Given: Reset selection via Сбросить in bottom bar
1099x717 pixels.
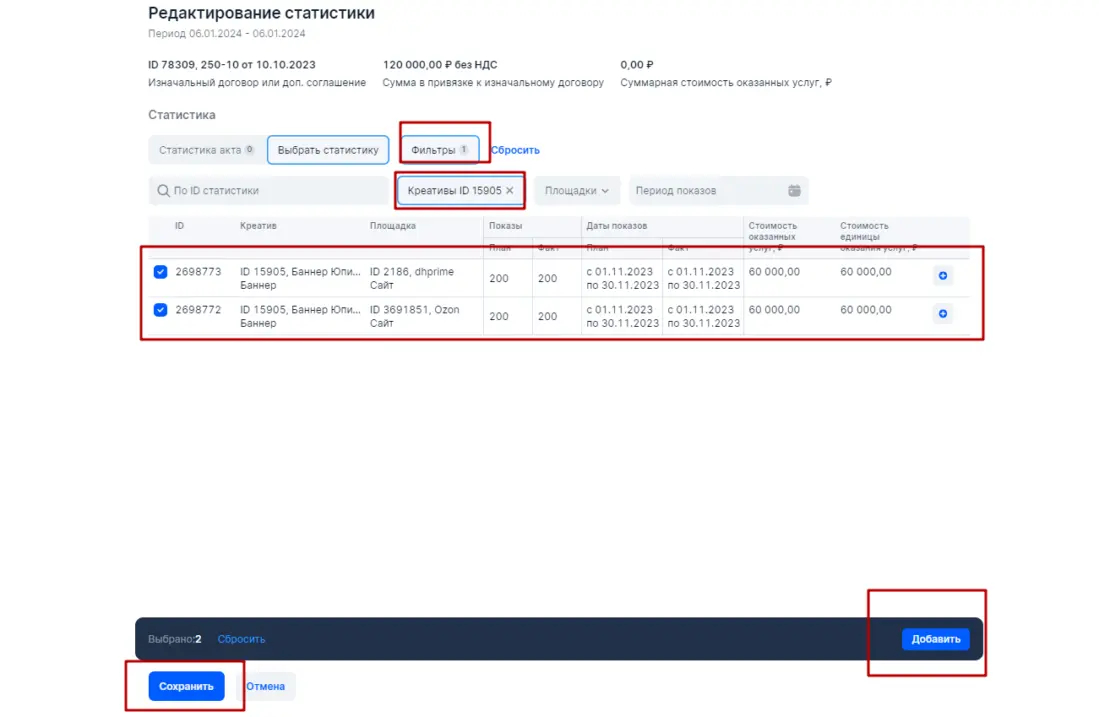Looking at the screenshot, I should click(241, 639).
